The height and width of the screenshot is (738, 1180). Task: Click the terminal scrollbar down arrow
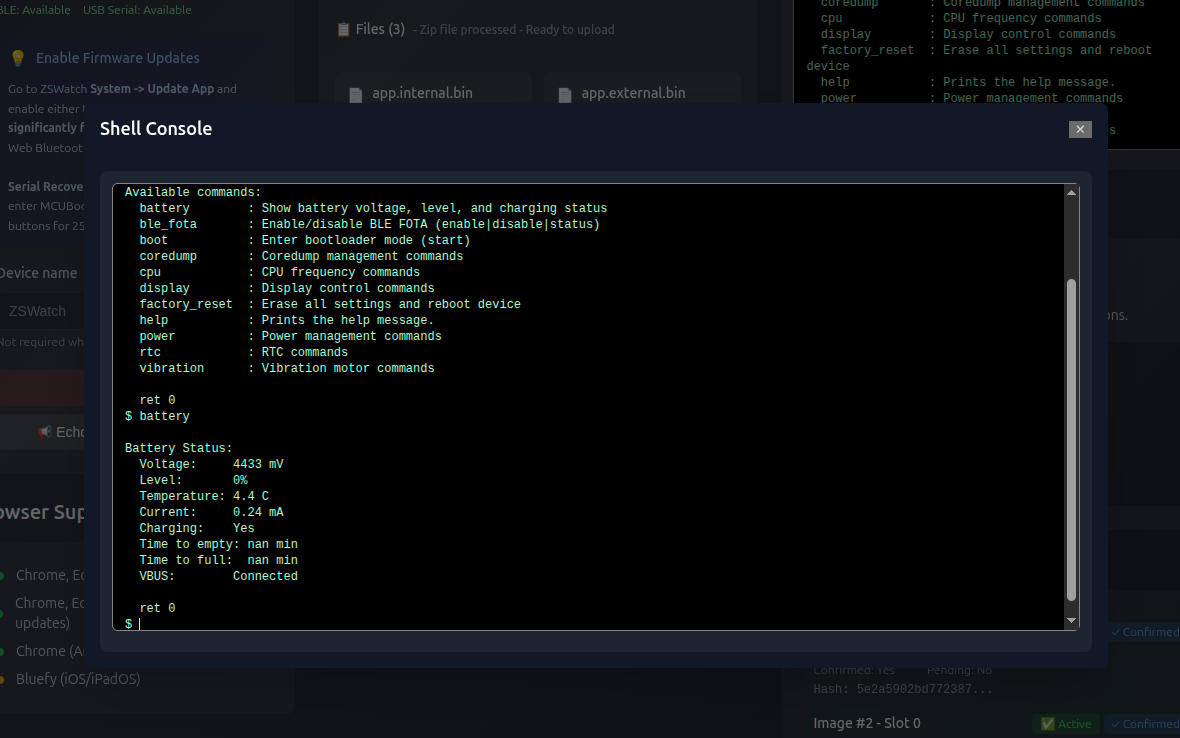tap(1072, 621)
